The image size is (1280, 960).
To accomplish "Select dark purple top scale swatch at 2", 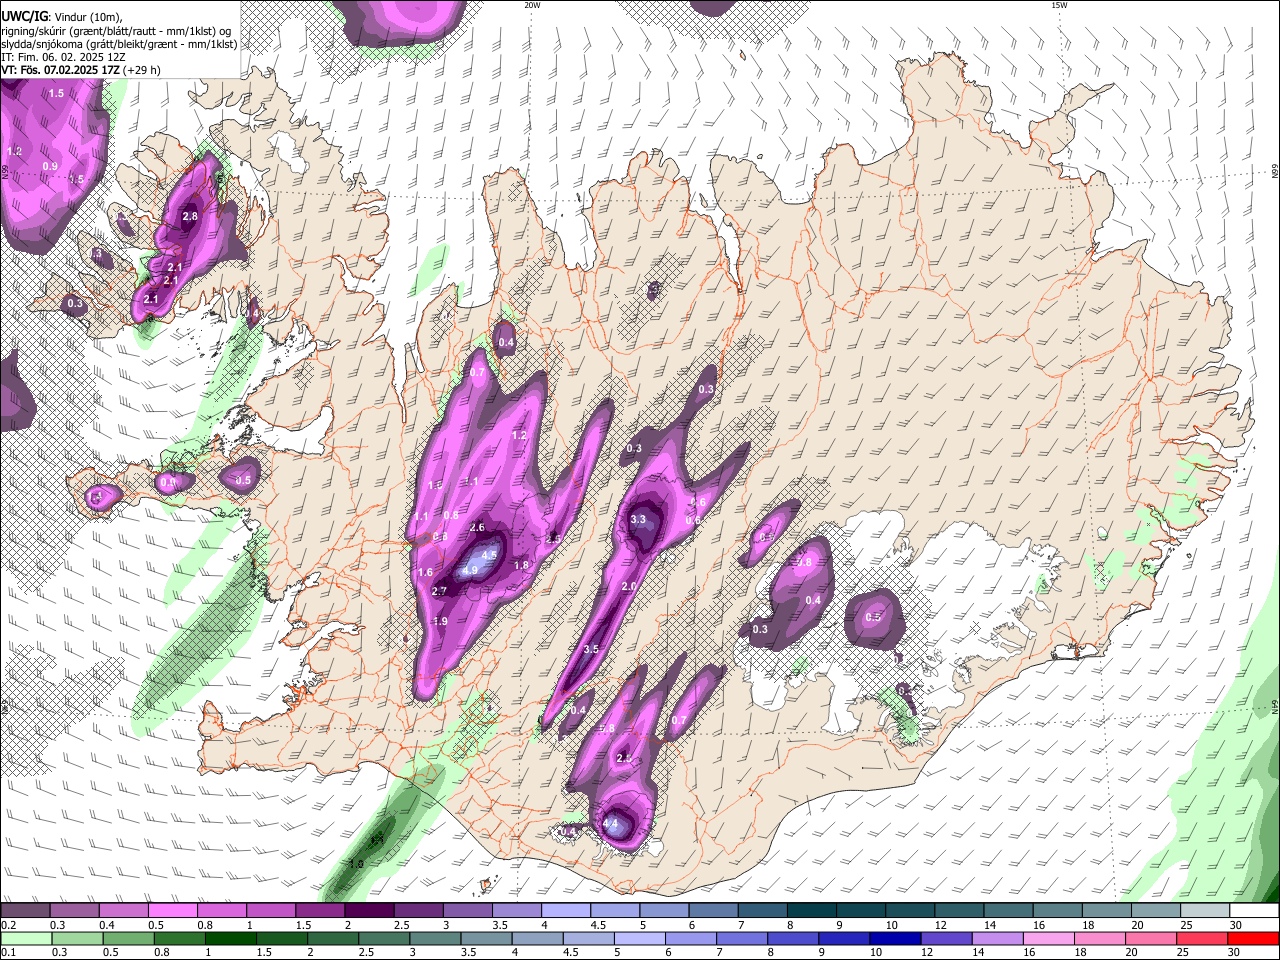I will click(x=369, y=911).
